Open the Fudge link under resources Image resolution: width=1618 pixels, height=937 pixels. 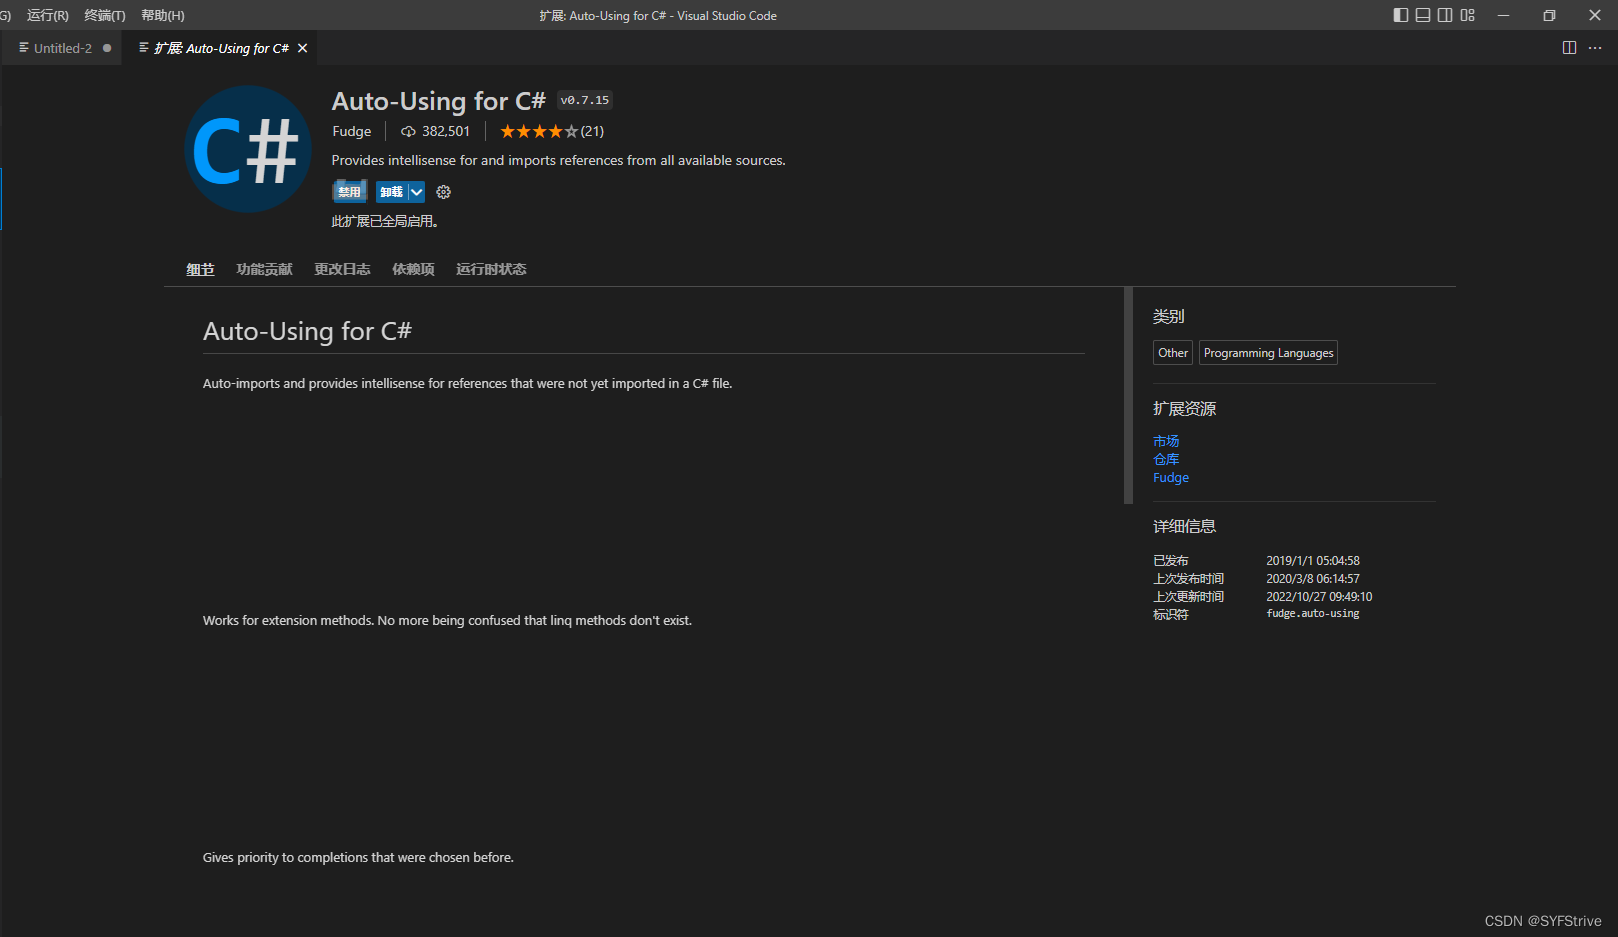pos(1171,478)
